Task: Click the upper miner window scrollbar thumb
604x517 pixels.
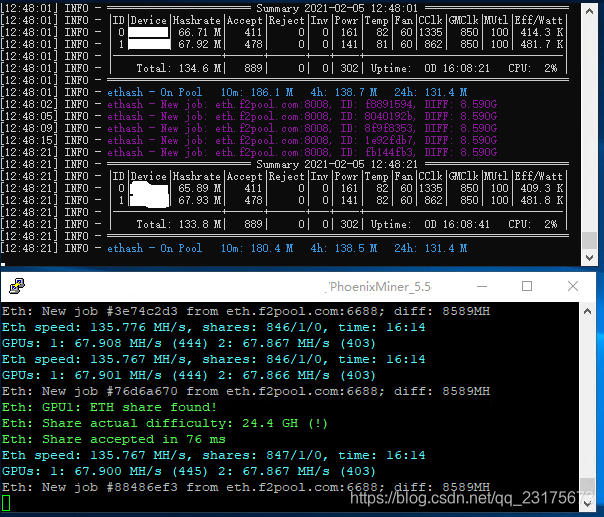Action: click(x=589, y=240)
